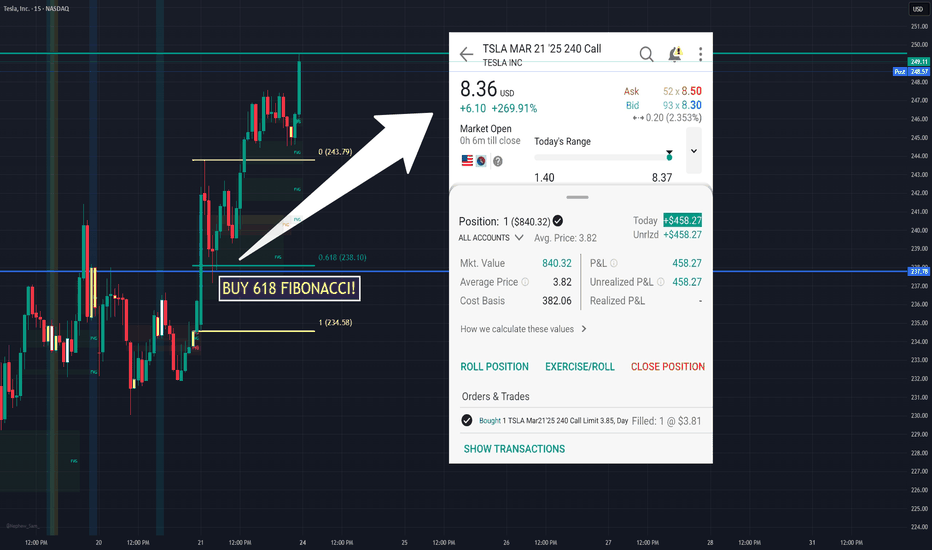Click the US flag exchange icon
Image resolution: width=932 pixels, height=550 pixels.
(x=467, y=161)
